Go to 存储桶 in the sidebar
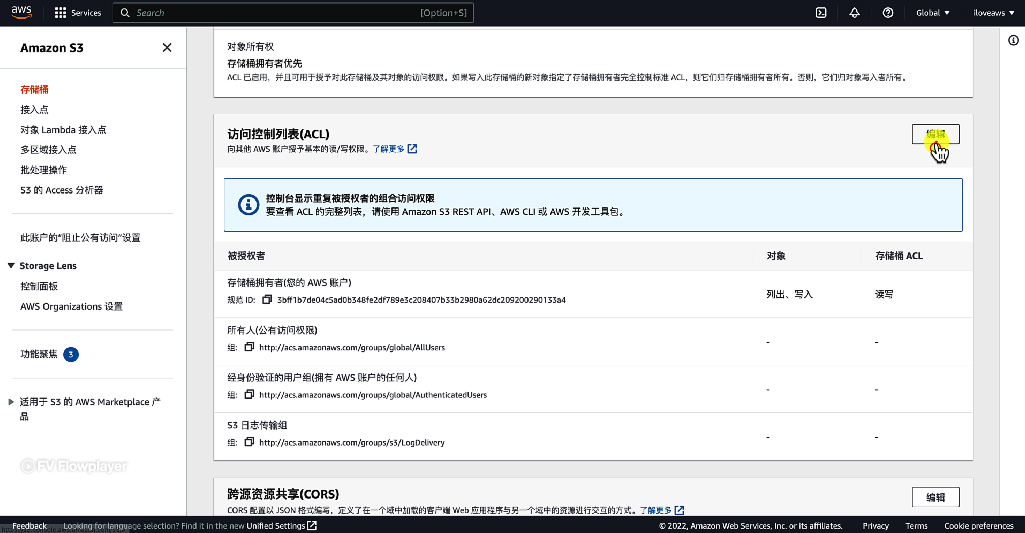This screenshot has height=533, width=1025. point(34,90)
